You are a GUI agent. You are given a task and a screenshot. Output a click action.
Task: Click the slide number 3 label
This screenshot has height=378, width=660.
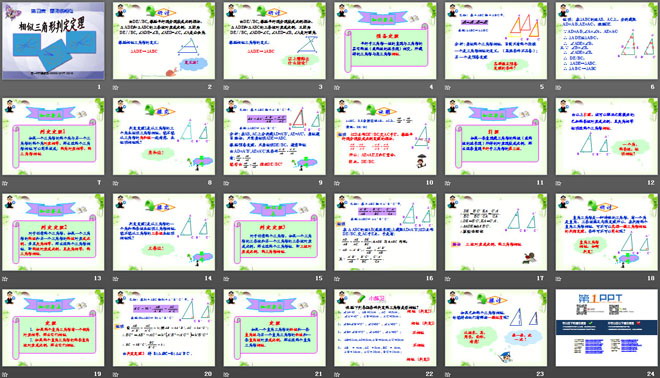[x=320, y=87]
